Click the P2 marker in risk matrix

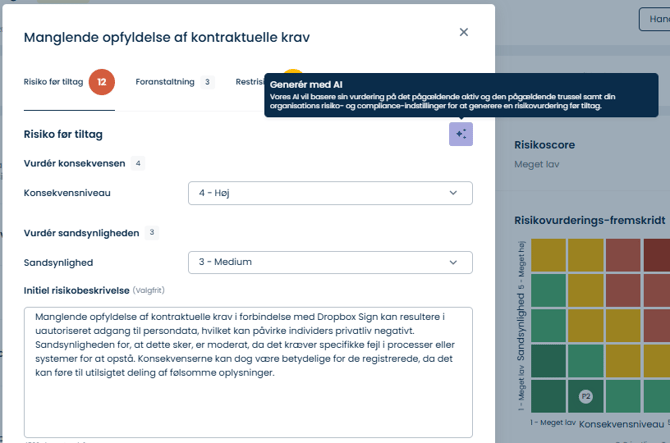pos(586,397)
